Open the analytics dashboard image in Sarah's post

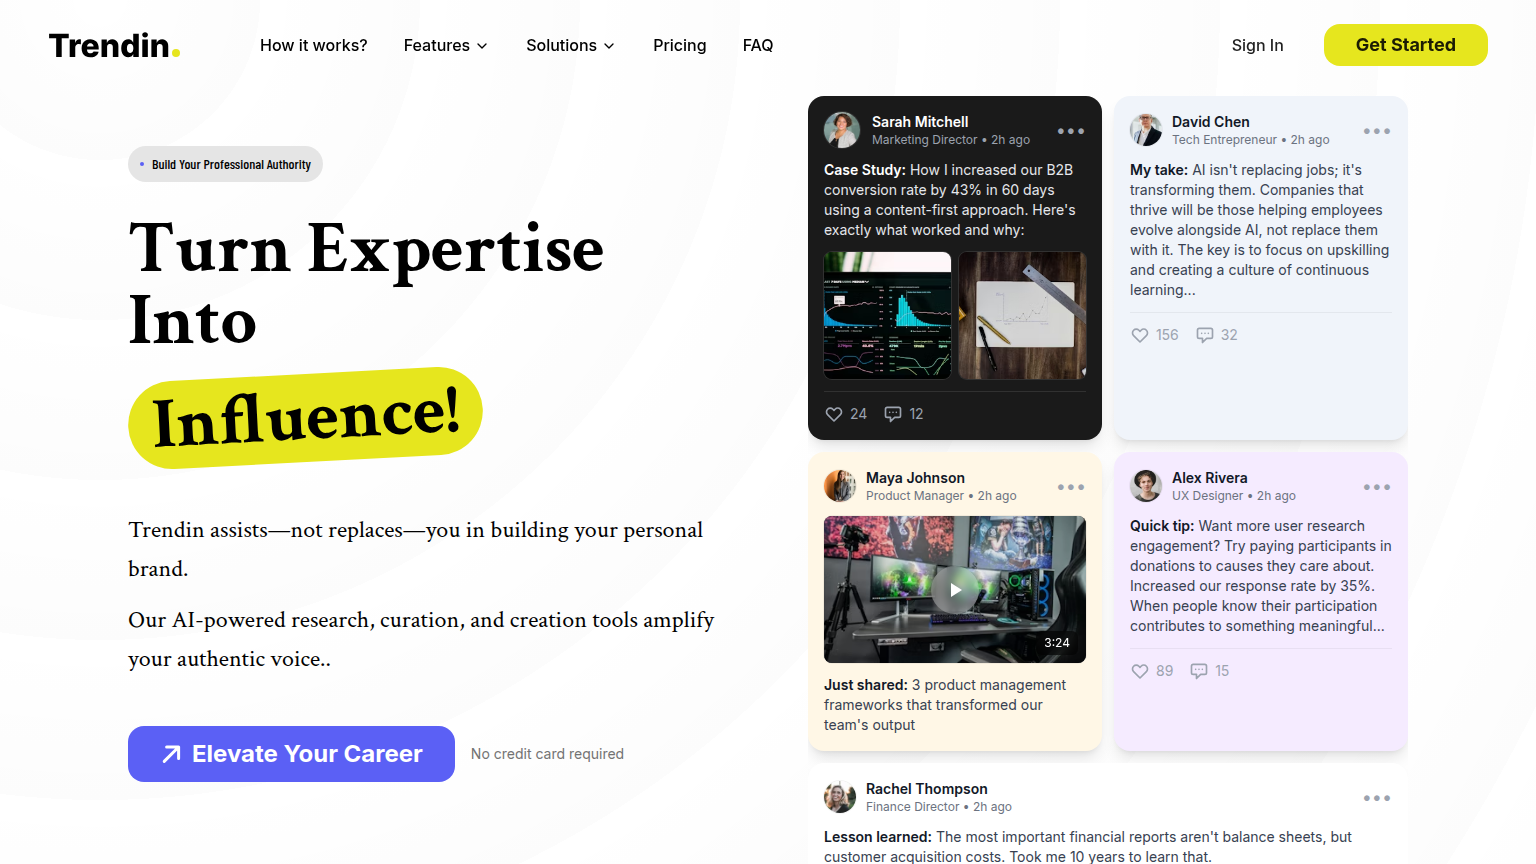click(x=887, y=315)
